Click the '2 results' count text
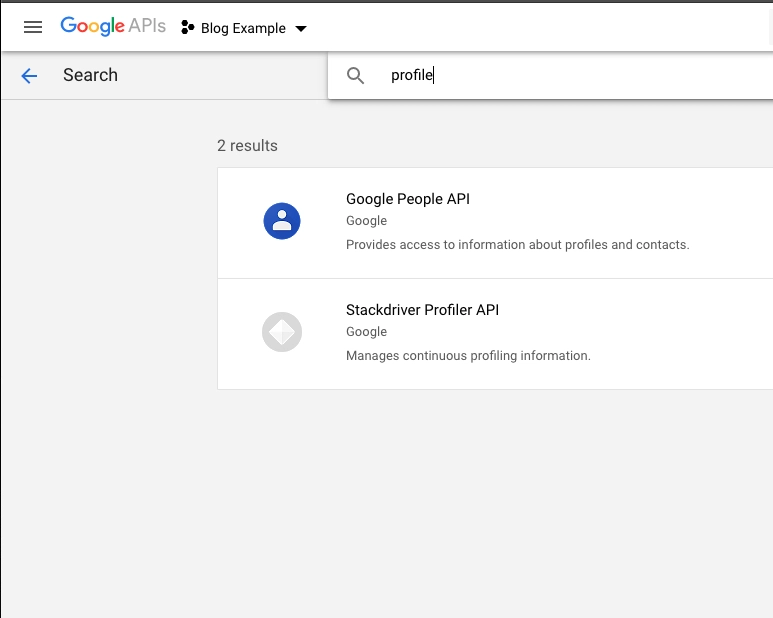773x618 pixels. pyautogui.click(x=247, y=146)
